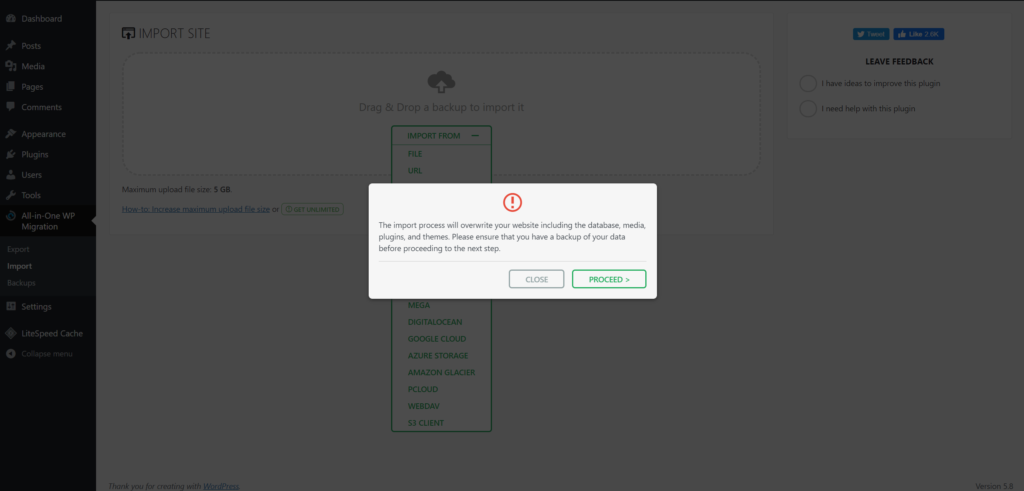Open the Settings menu label

pyautogui.click(x=36, y=307)
